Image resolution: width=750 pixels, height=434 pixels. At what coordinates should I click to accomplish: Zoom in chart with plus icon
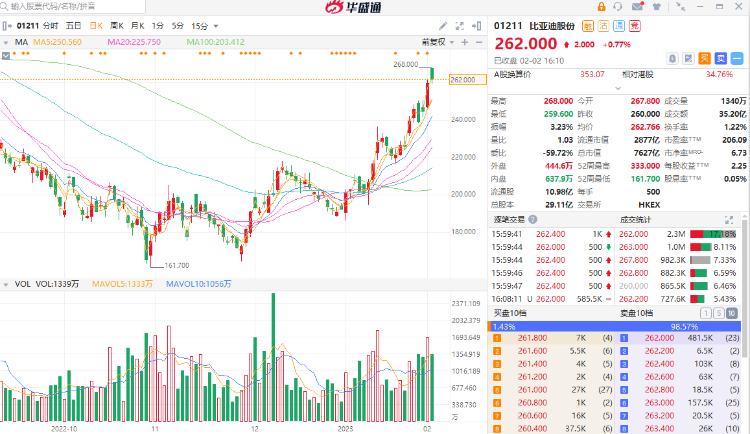(464, 42)
